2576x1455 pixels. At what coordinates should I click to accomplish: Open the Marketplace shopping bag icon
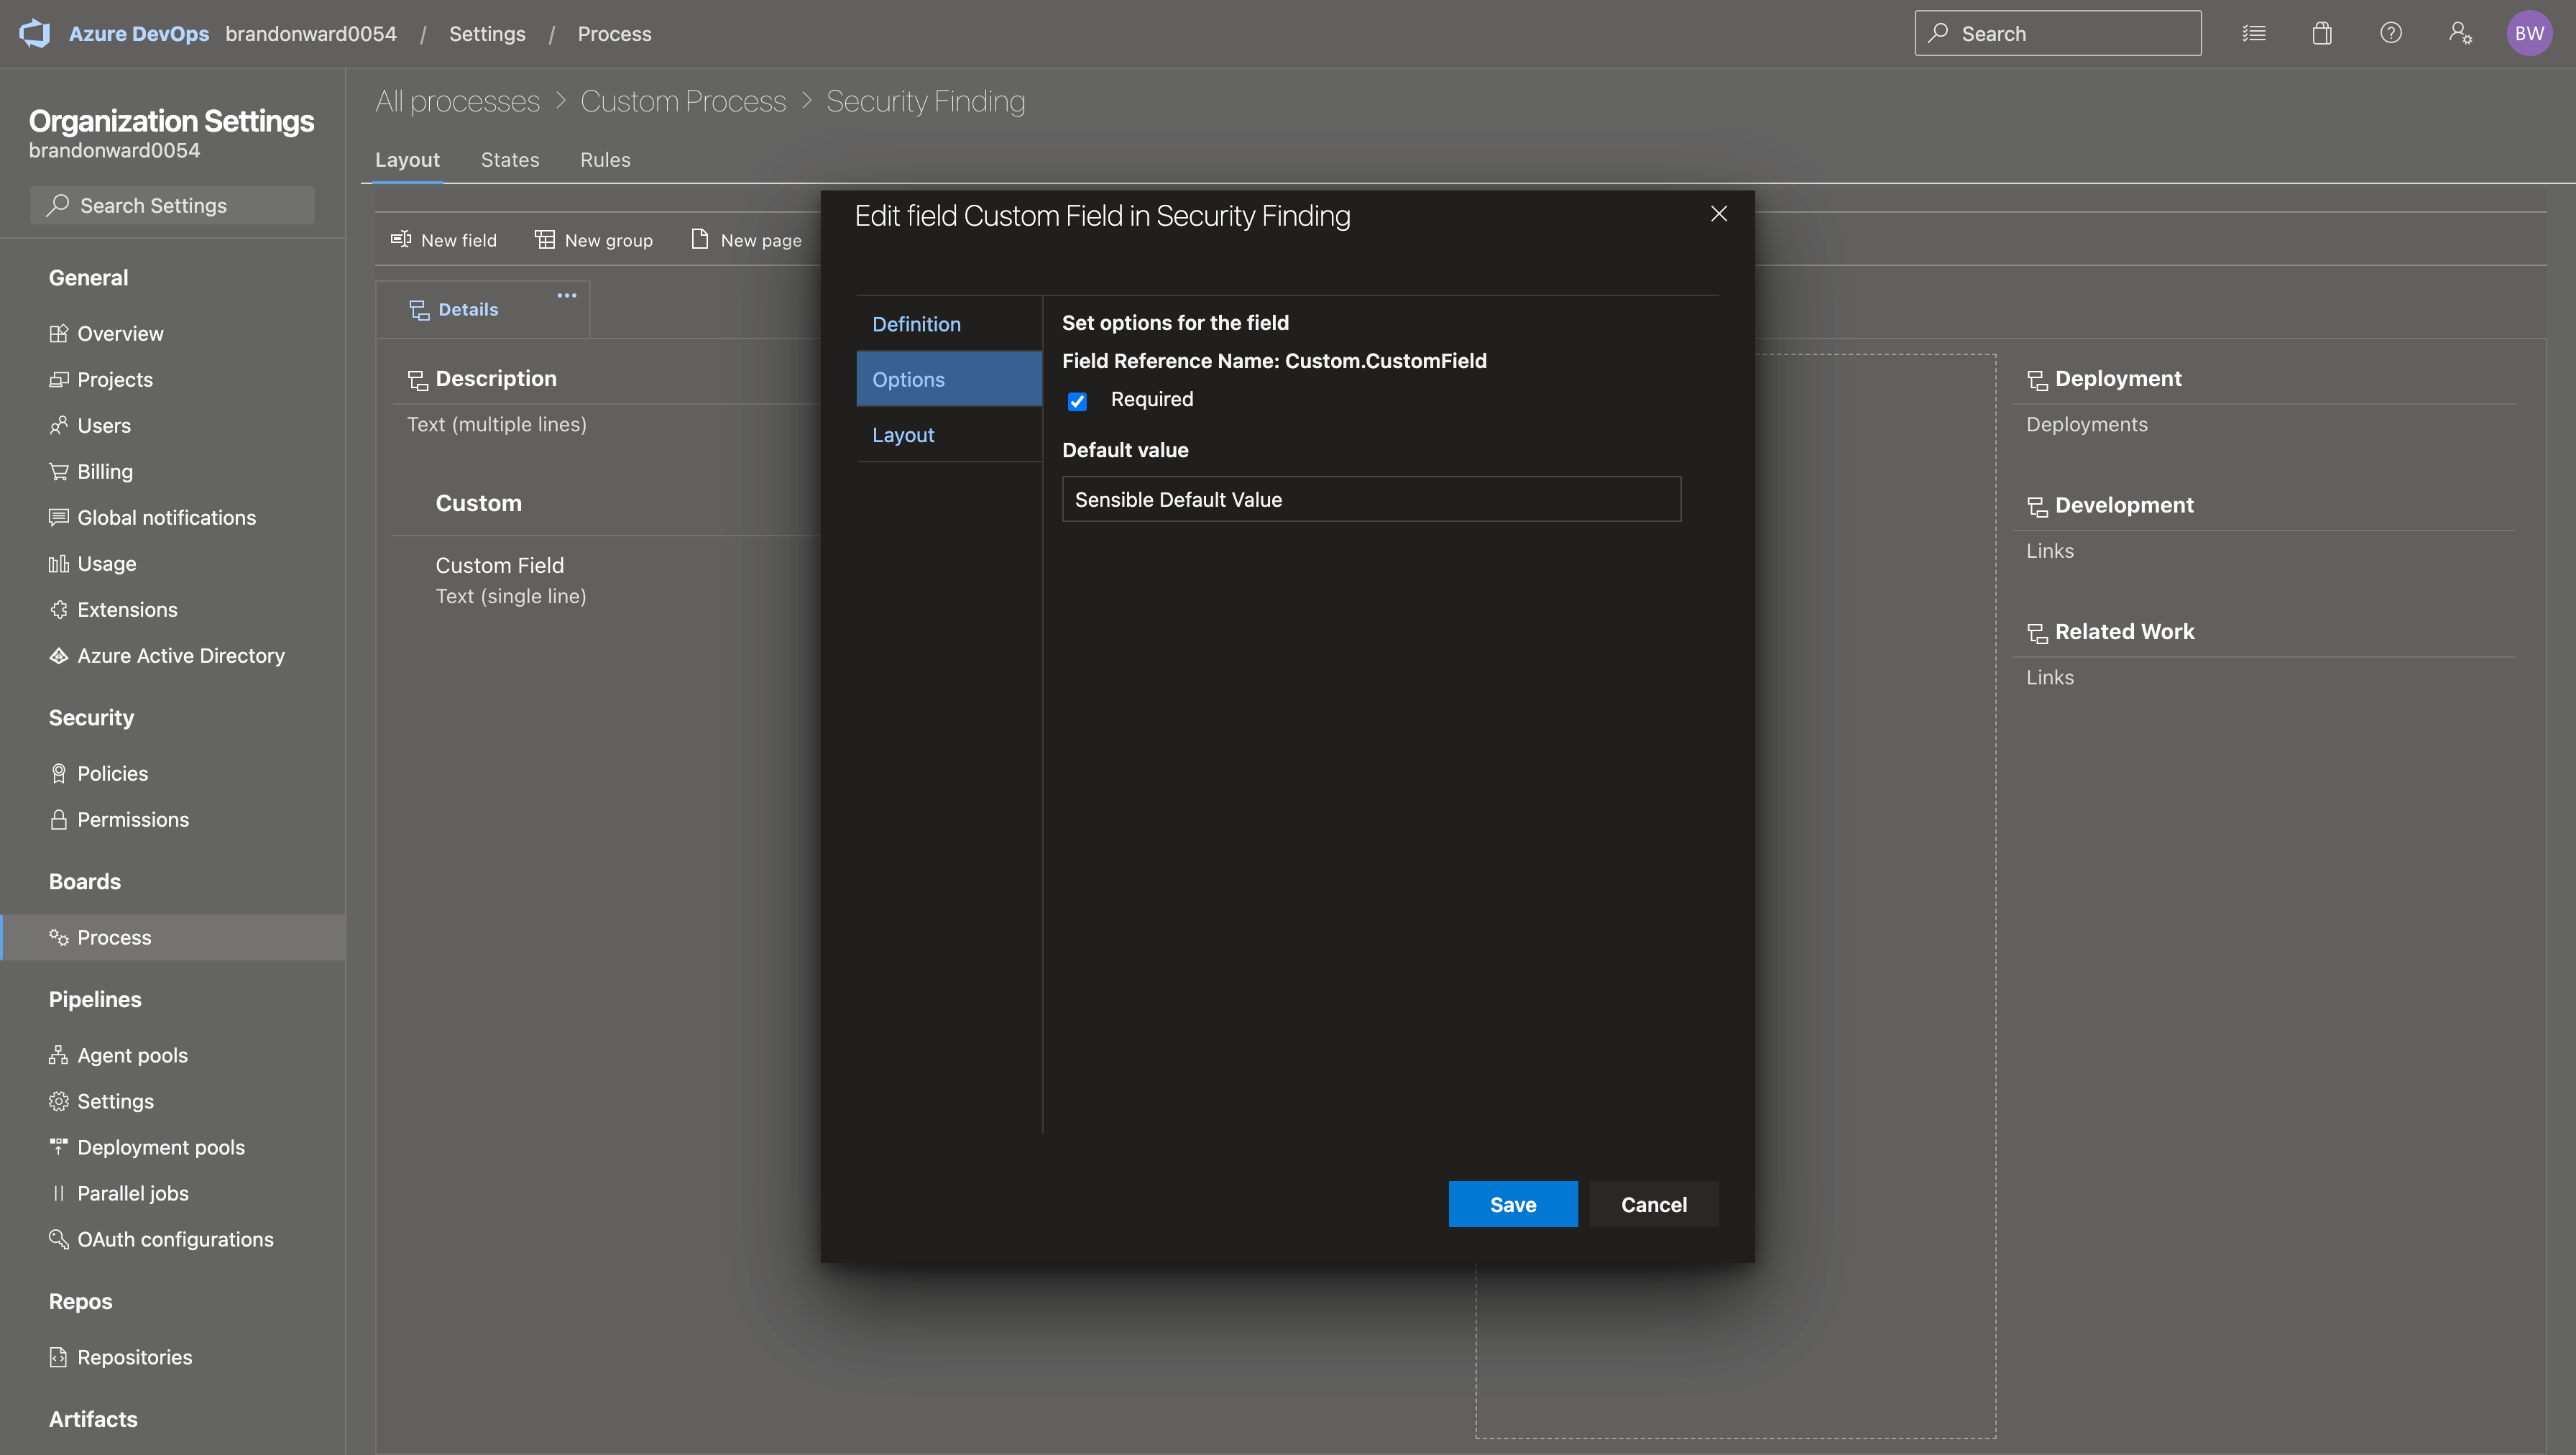point(2321,33)
